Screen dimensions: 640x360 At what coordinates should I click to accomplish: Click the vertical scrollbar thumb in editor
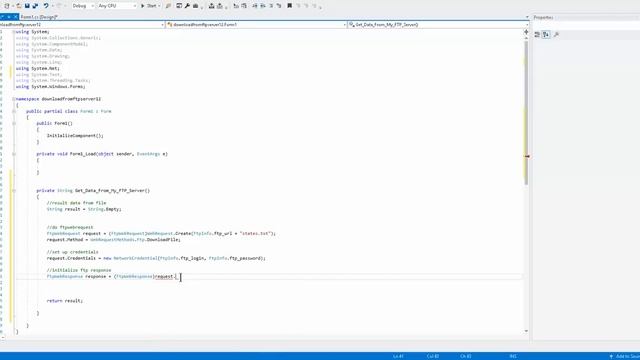tap(526, 113)
